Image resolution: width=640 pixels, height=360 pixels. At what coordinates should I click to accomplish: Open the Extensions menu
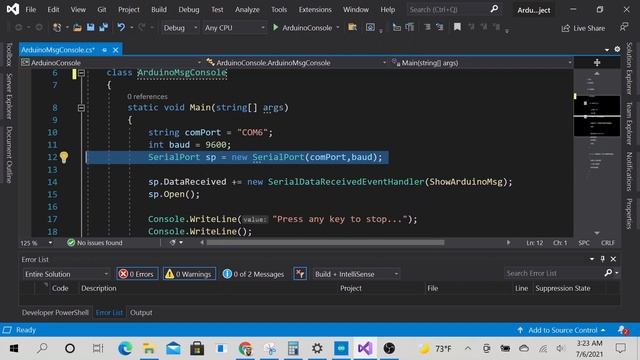pos(315,9)
